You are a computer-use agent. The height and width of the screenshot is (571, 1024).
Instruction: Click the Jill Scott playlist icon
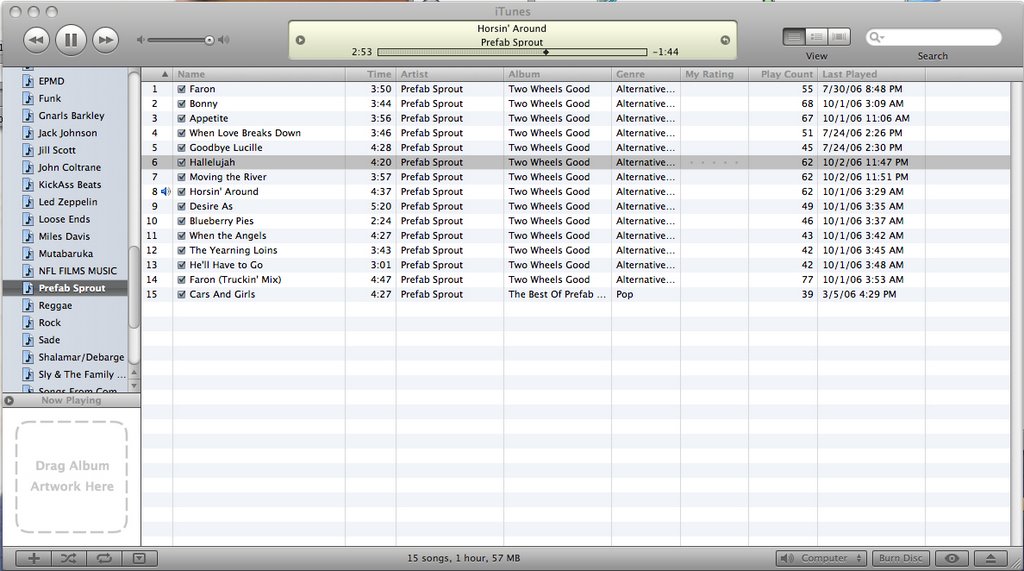pos(28,150)
